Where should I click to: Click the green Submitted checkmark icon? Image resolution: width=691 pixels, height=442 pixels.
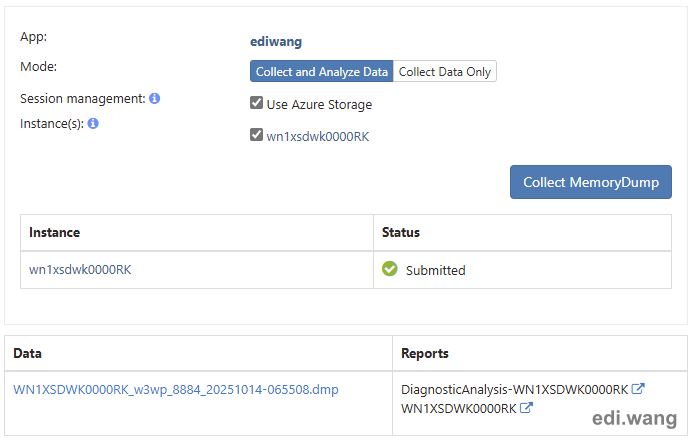click(x=390, y=269)
